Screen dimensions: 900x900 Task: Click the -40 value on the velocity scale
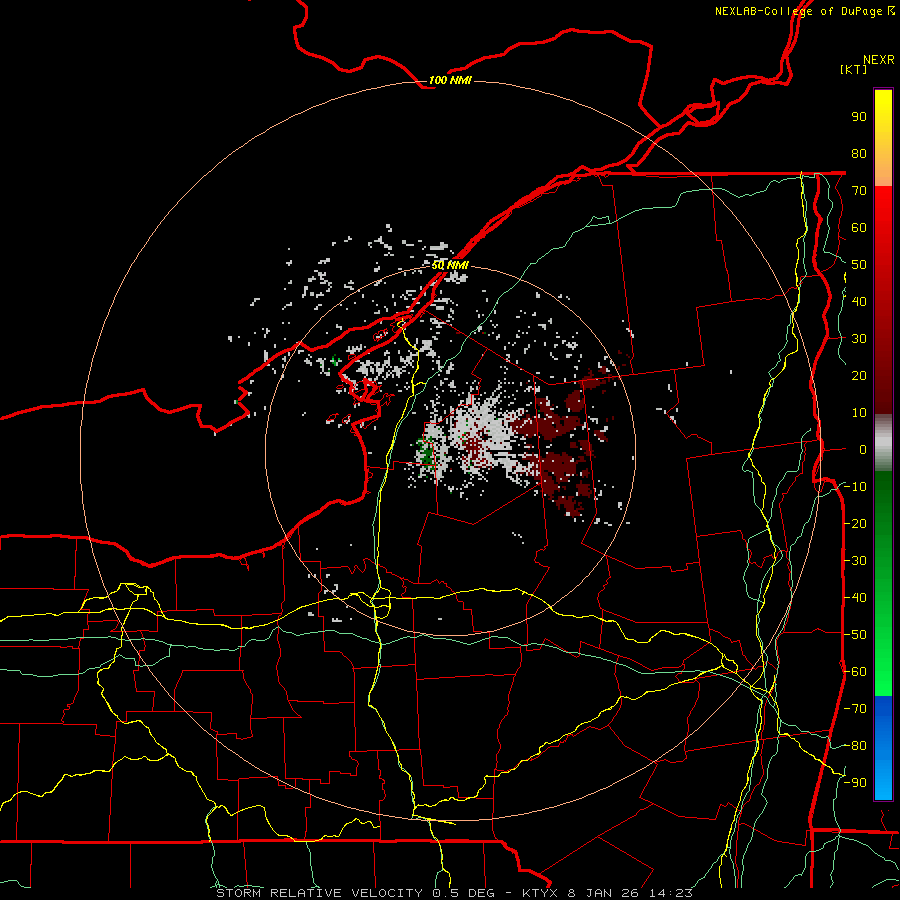tap(855, 598)
